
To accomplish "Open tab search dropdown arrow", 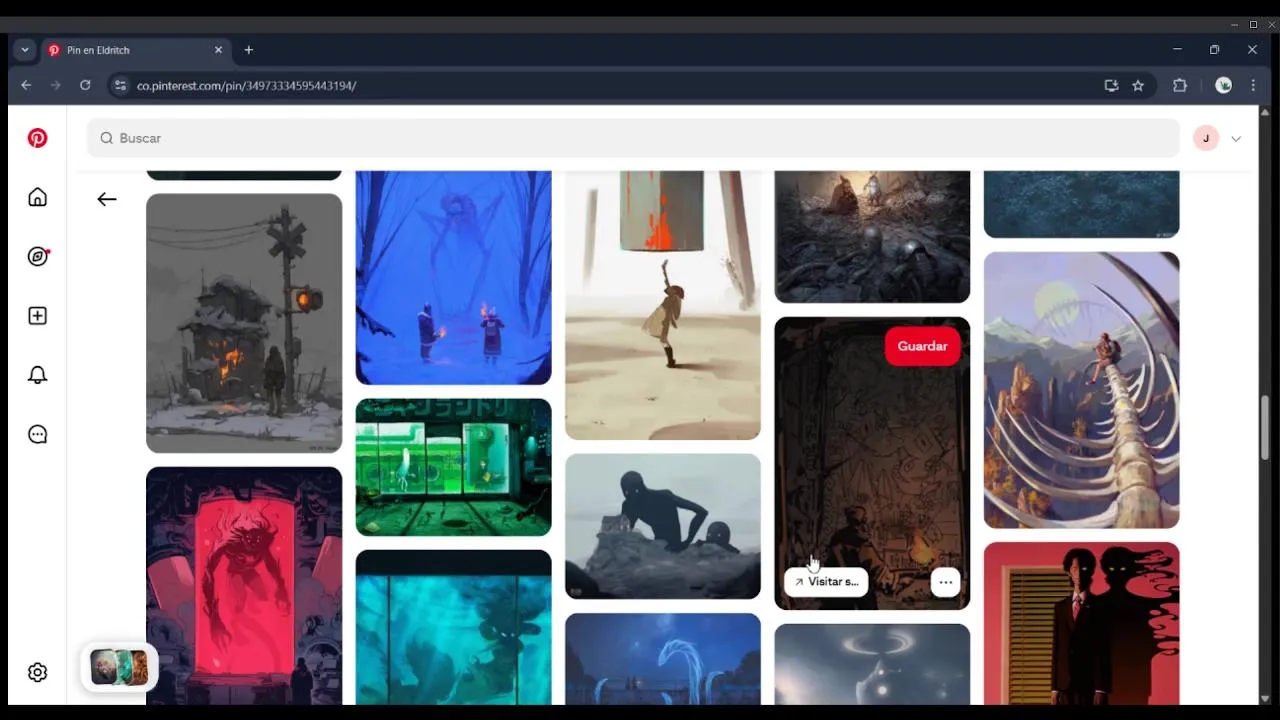I will click(x=25, y=50).
